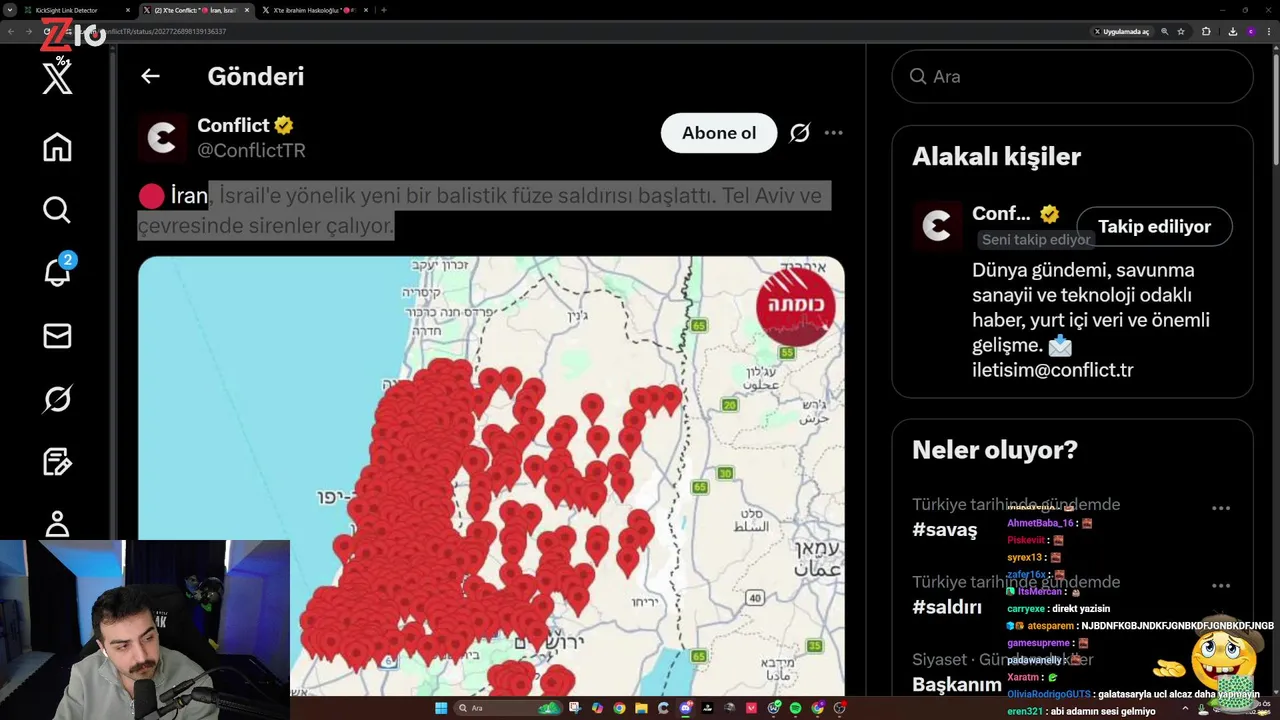This screenshot has width=1280, height=720.
Task: Open Conf... account in Alakalı kişiler
Action: coord(1001,213)
